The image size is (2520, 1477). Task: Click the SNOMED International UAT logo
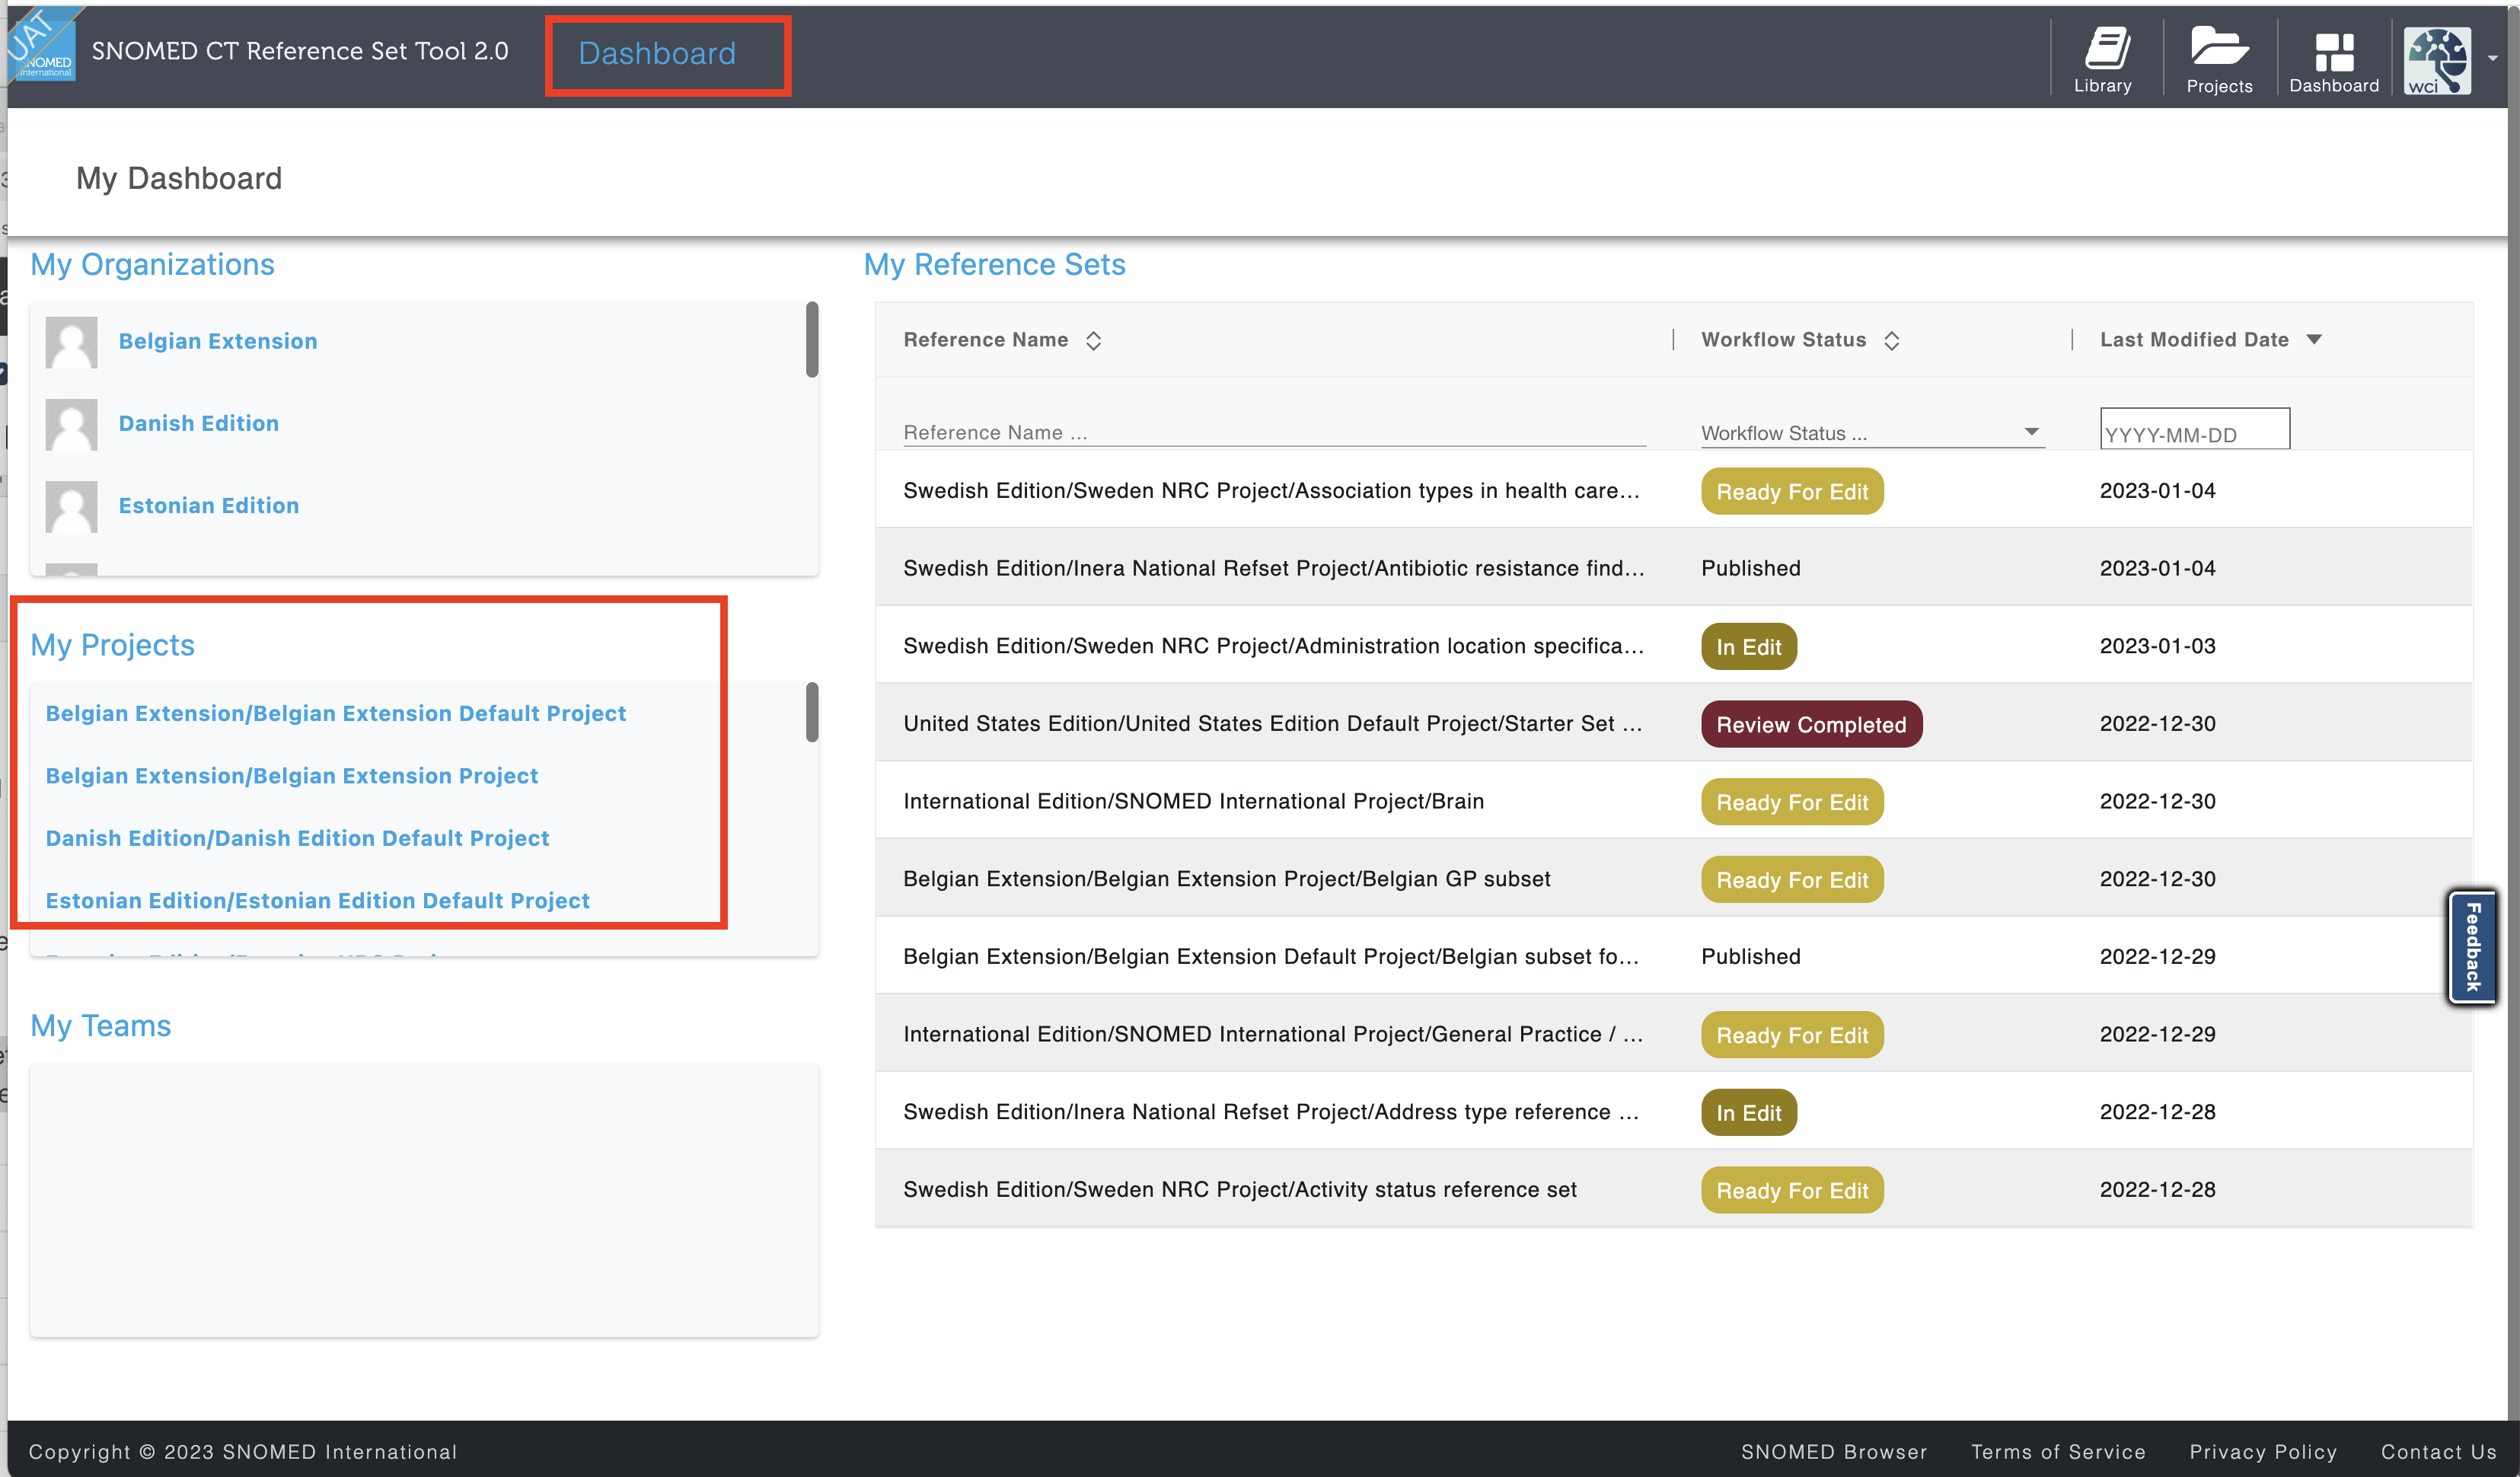click(40, 43)
